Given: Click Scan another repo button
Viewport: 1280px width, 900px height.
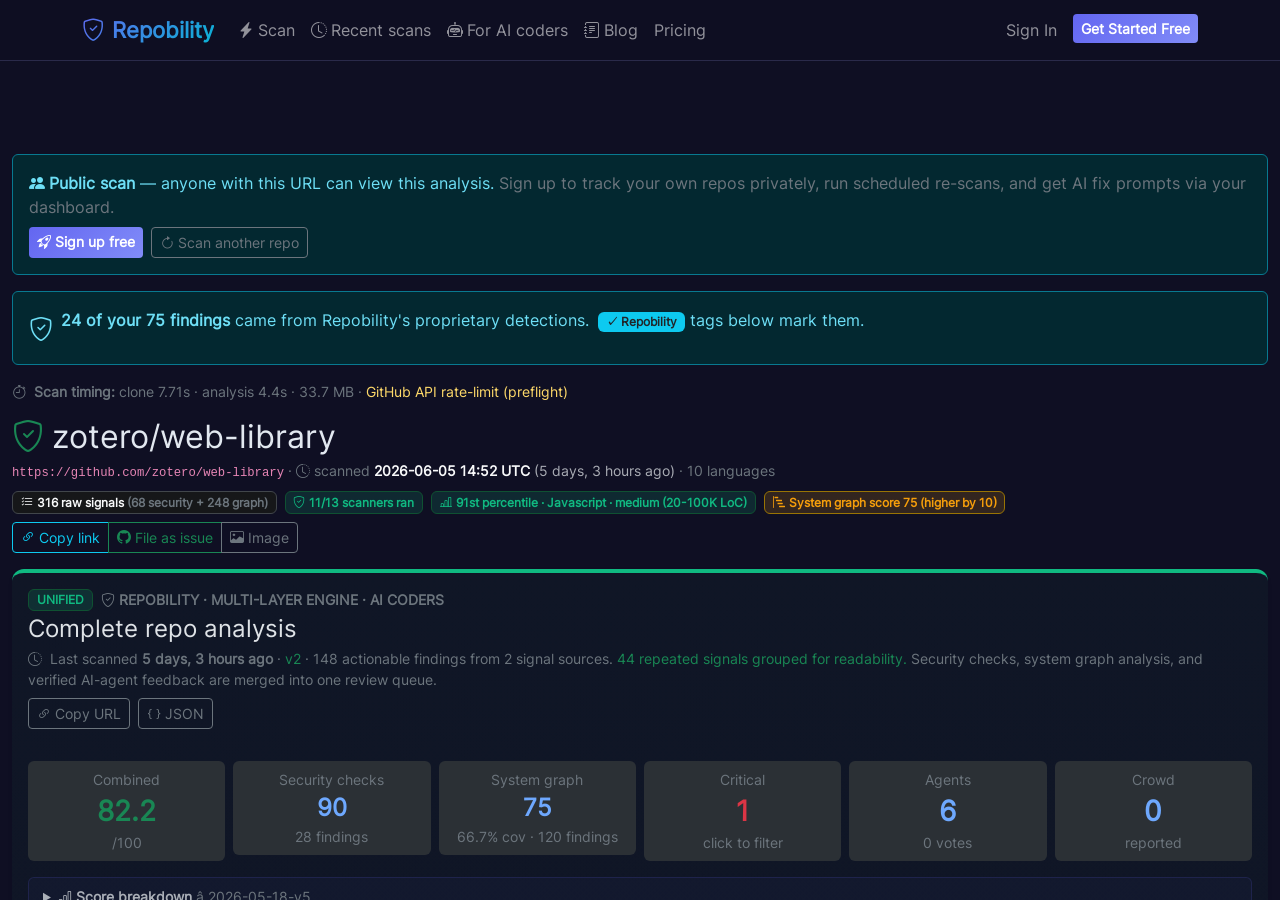Looking at the screenshot, I should (x=229, y=242).
